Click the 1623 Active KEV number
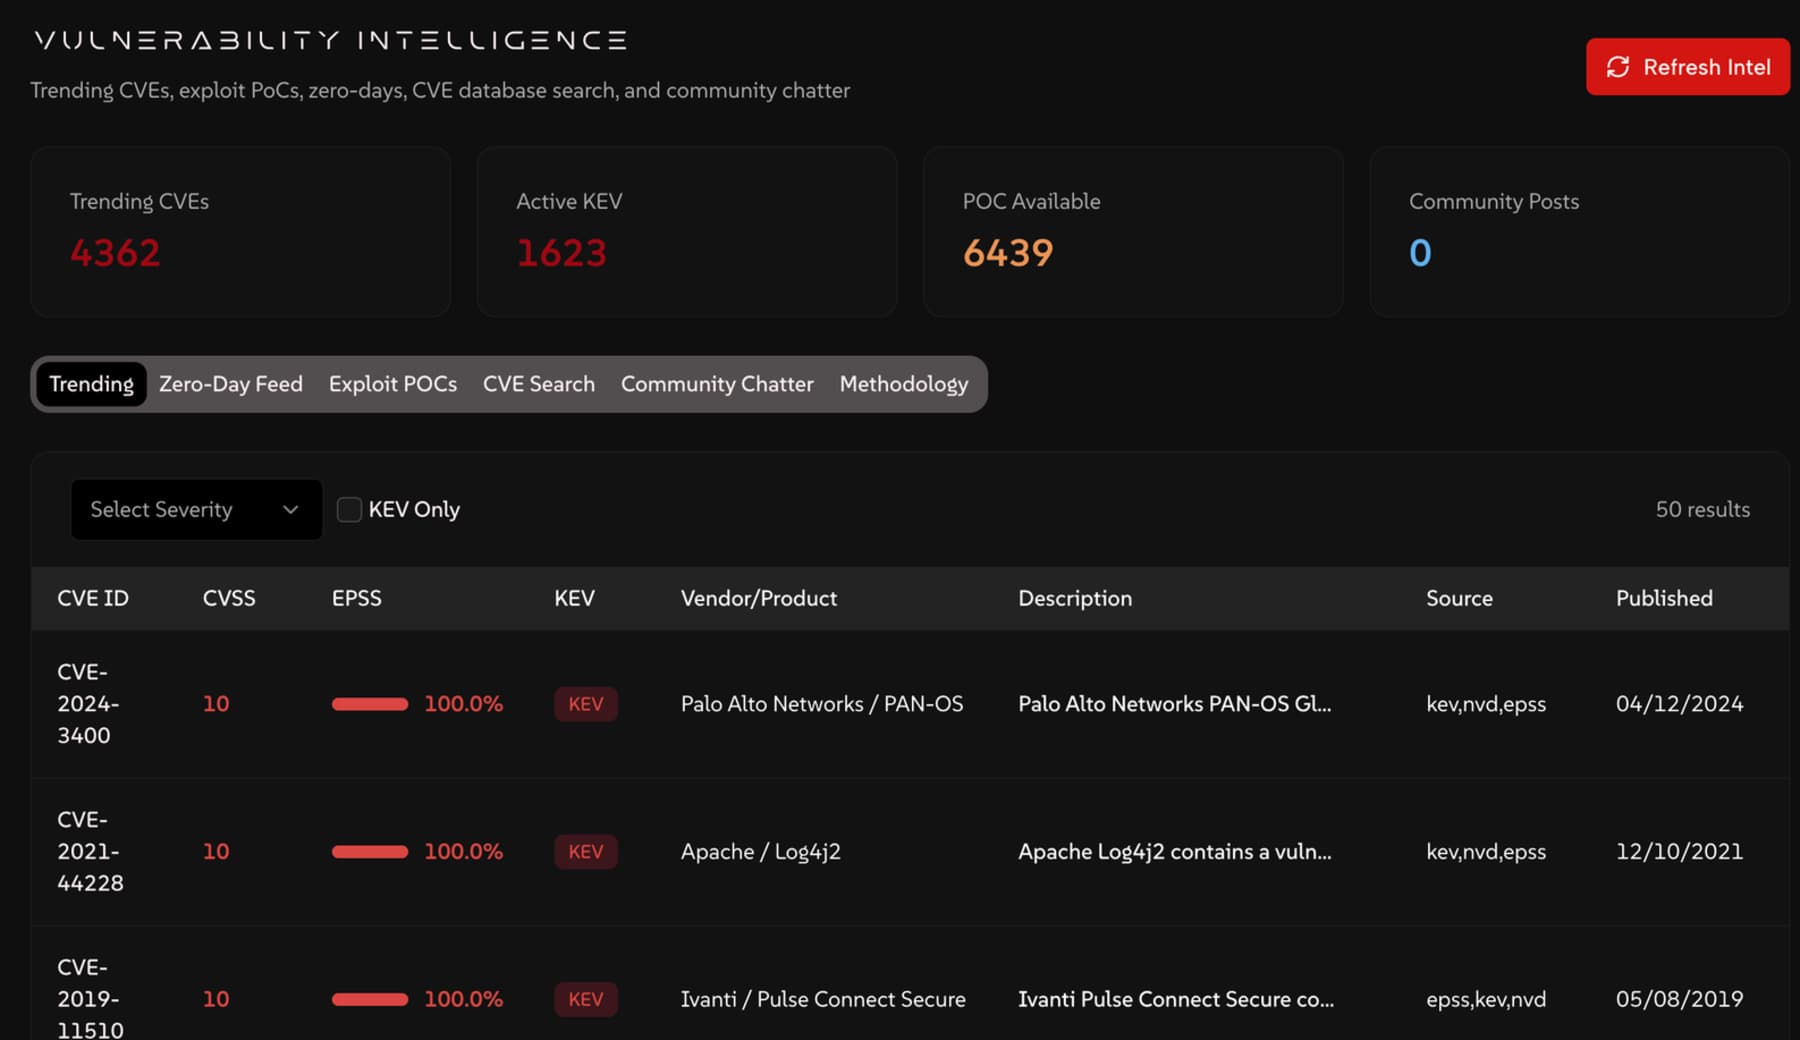Screen dimensions: 1800x1040 (561, 253)
